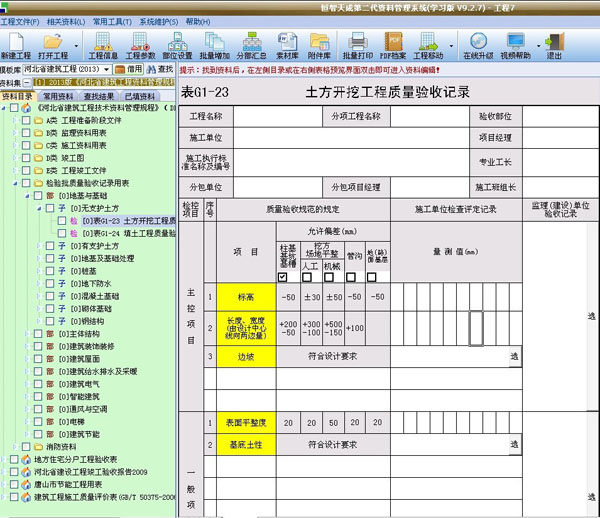Open the 工程文件(F) menu
600x518 pixels.
coord(20,22)
